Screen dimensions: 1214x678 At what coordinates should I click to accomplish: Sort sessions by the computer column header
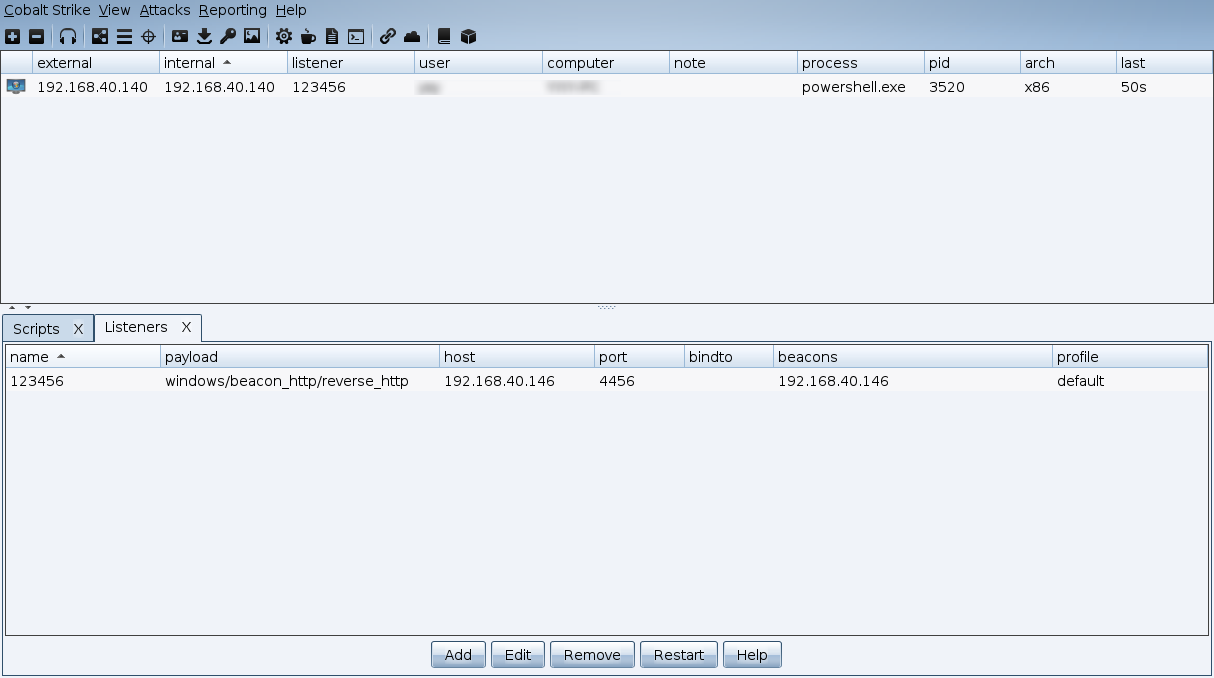point(606,63)
